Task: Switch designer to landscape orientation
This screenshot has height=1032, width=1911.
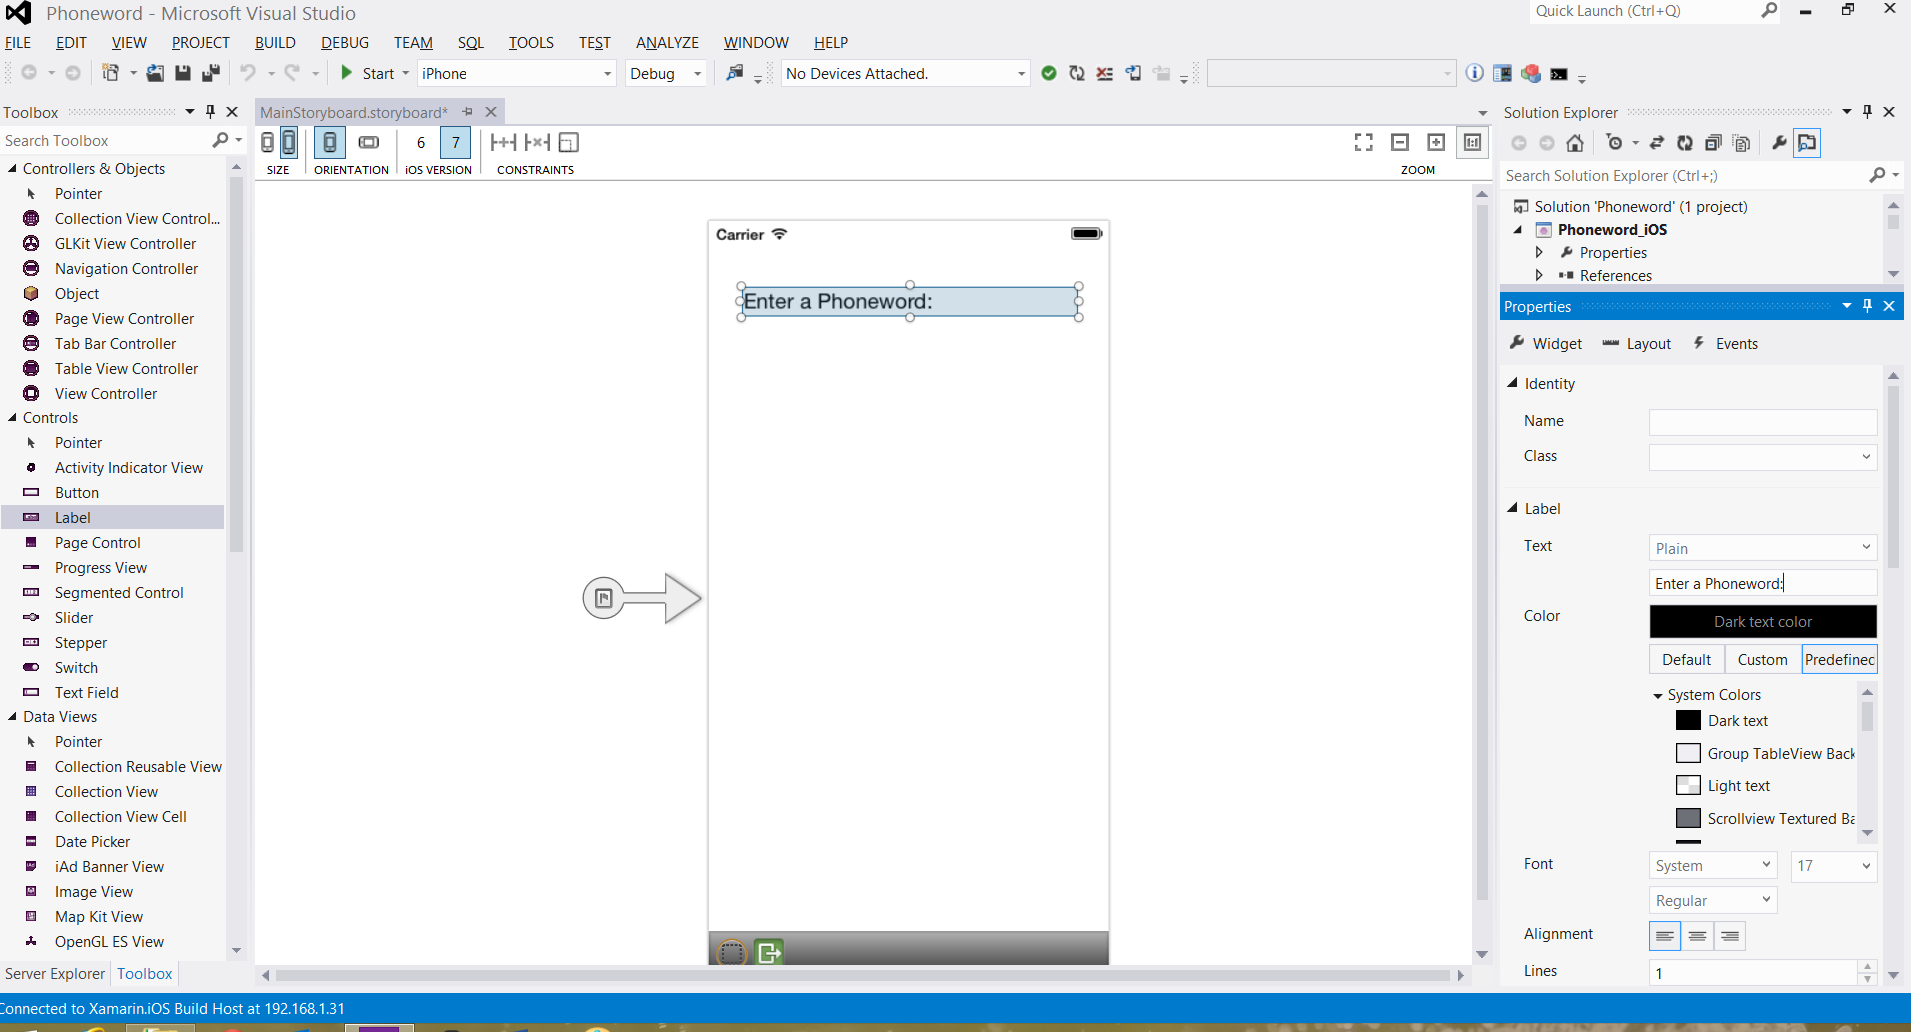Action: click(369, 143)
